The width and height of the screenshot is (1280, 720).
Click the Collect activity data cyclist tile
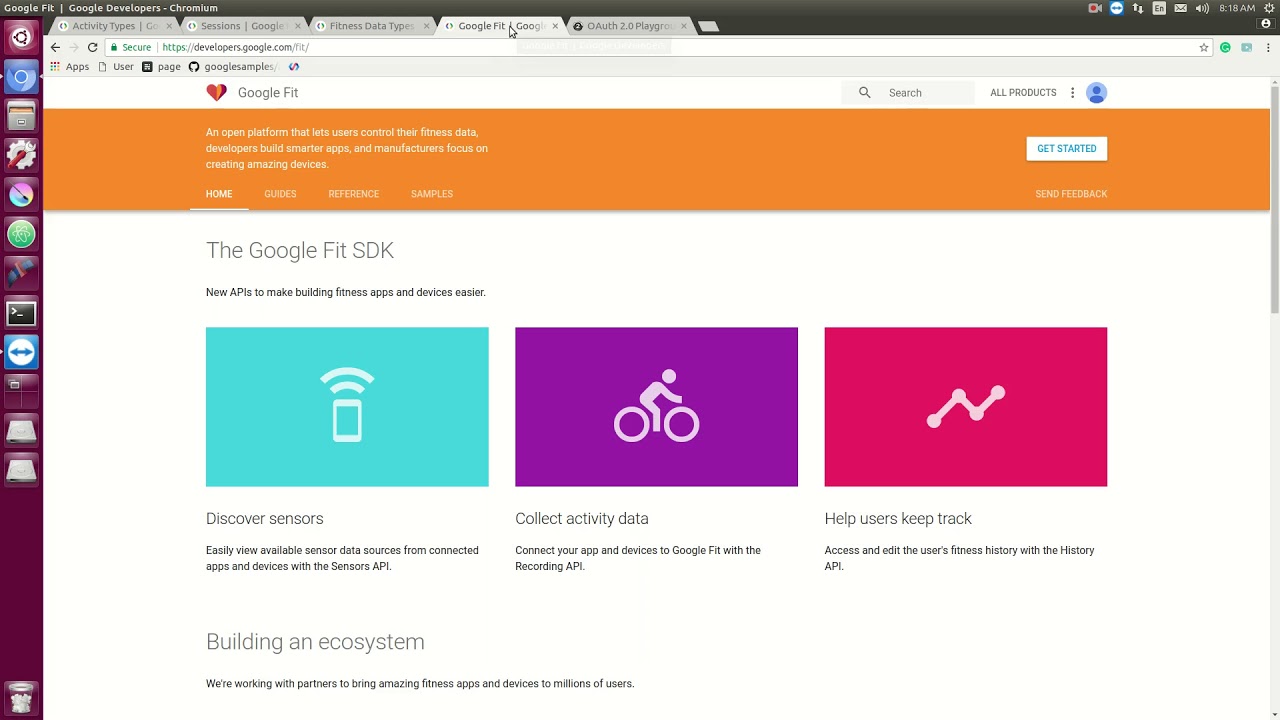point(656,407)
